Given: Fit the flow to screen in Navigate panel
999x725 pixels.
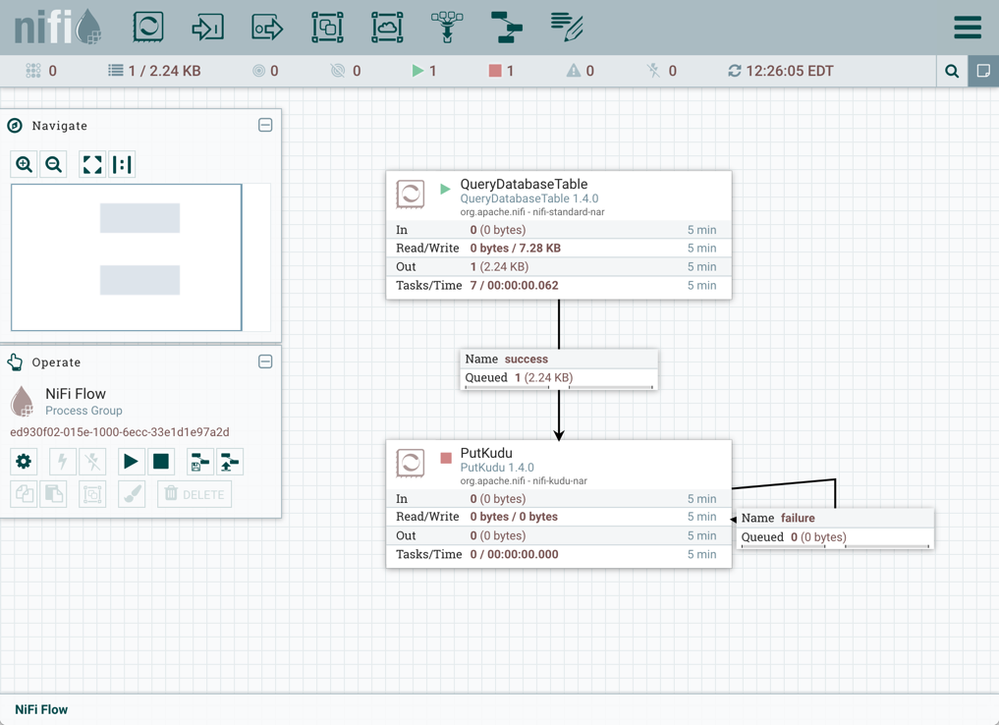Looking at the screenshot, I should click(x=91, y=163).
